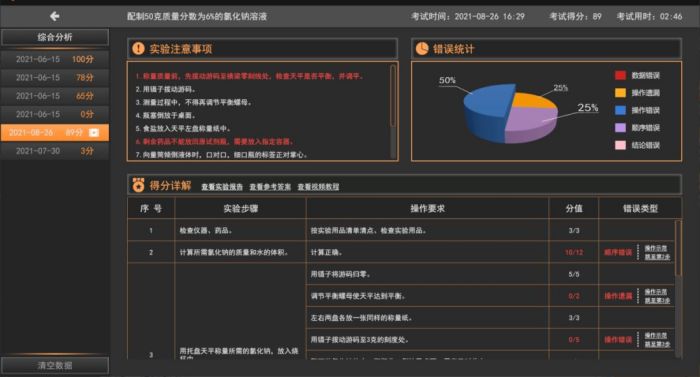Viewport: 700px width, 377px height.
Task: Click the 清空数据 button
Action: [x=55, y=365]
